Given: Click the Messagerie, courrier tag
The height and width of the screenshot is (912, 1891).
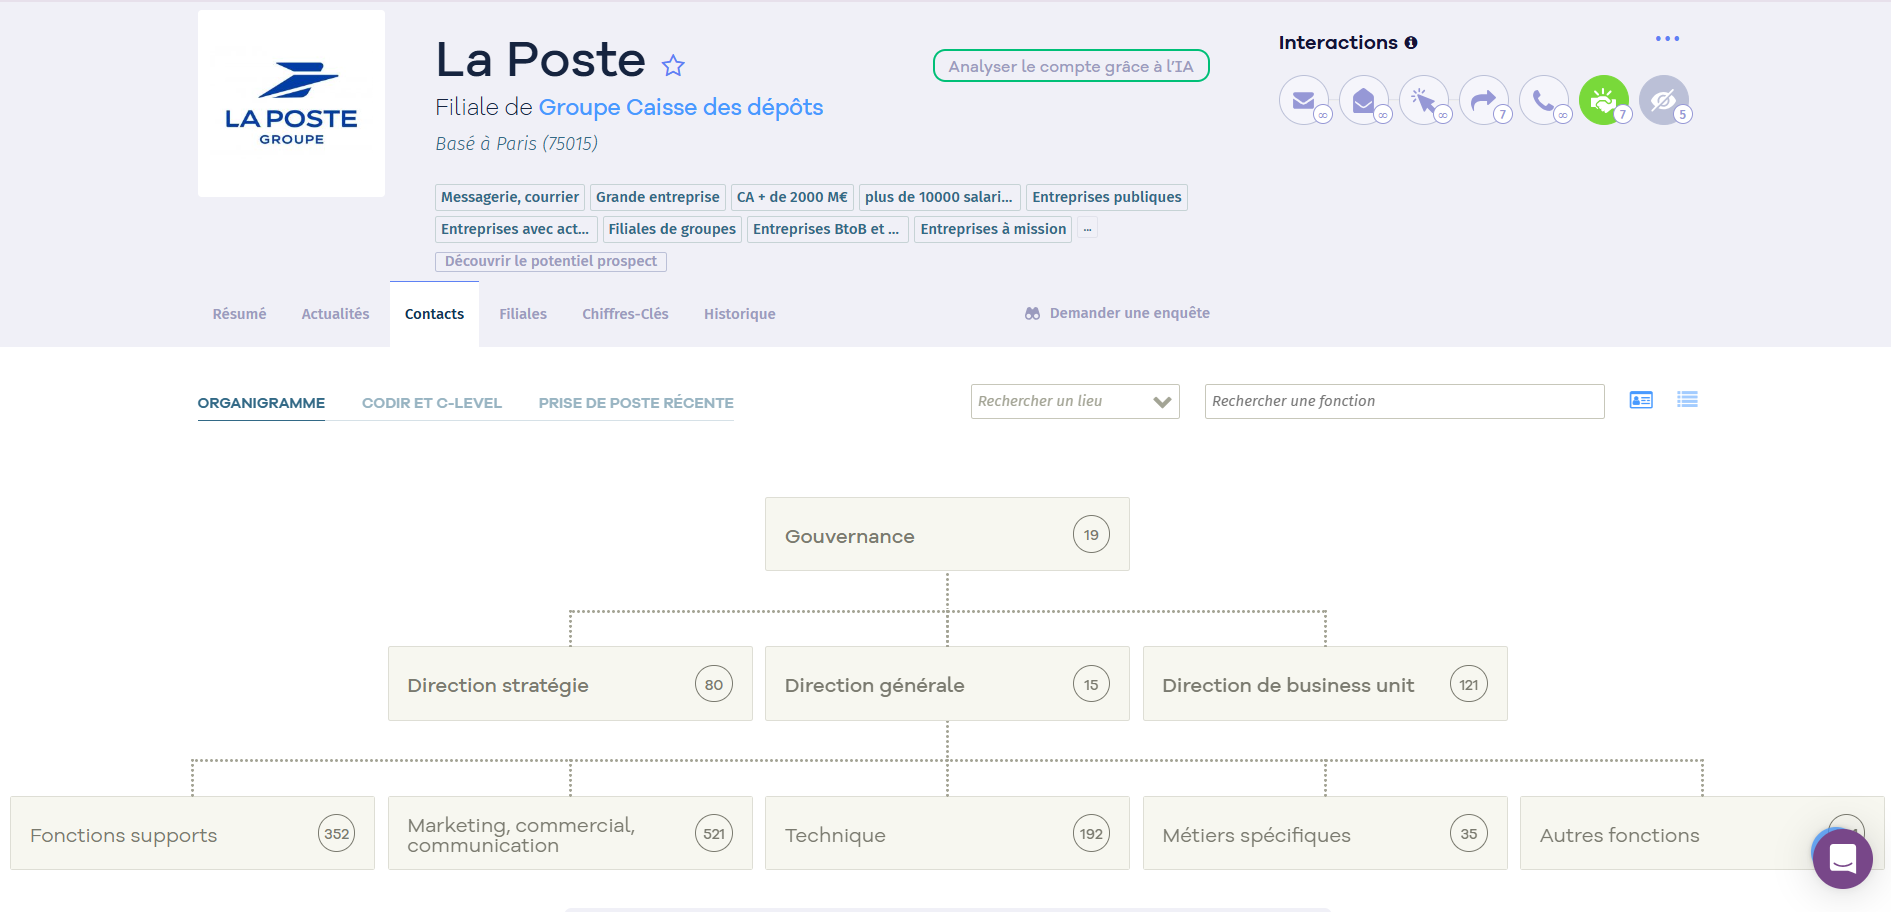Looking at the screenshot, I should 510,197.
